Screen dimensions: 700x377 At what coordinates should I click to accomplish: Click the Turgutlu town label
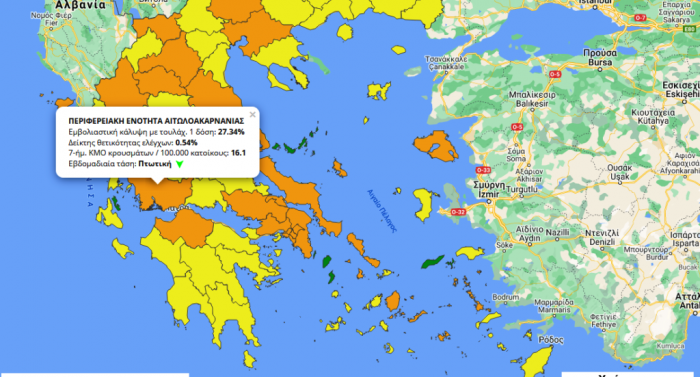[521, 189]
